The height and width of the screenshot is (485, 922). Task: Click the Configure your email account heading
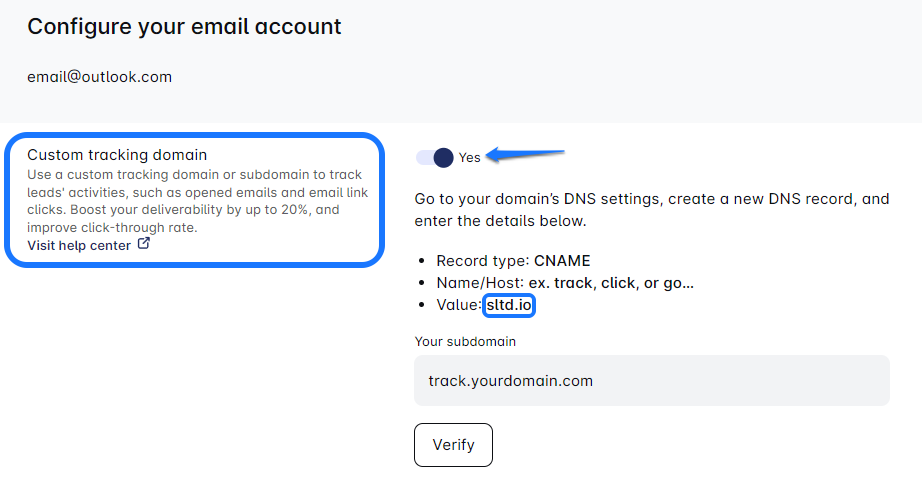pyautogui.click(x=184, y=27)
